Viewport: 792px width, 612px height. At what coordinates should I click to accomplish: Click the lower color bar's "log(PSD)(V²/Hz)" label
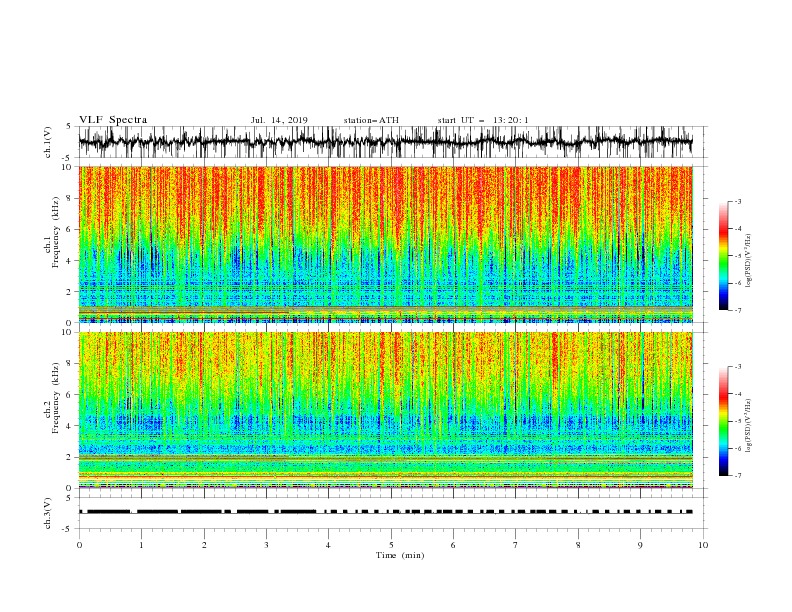click(x=748, y=426)
